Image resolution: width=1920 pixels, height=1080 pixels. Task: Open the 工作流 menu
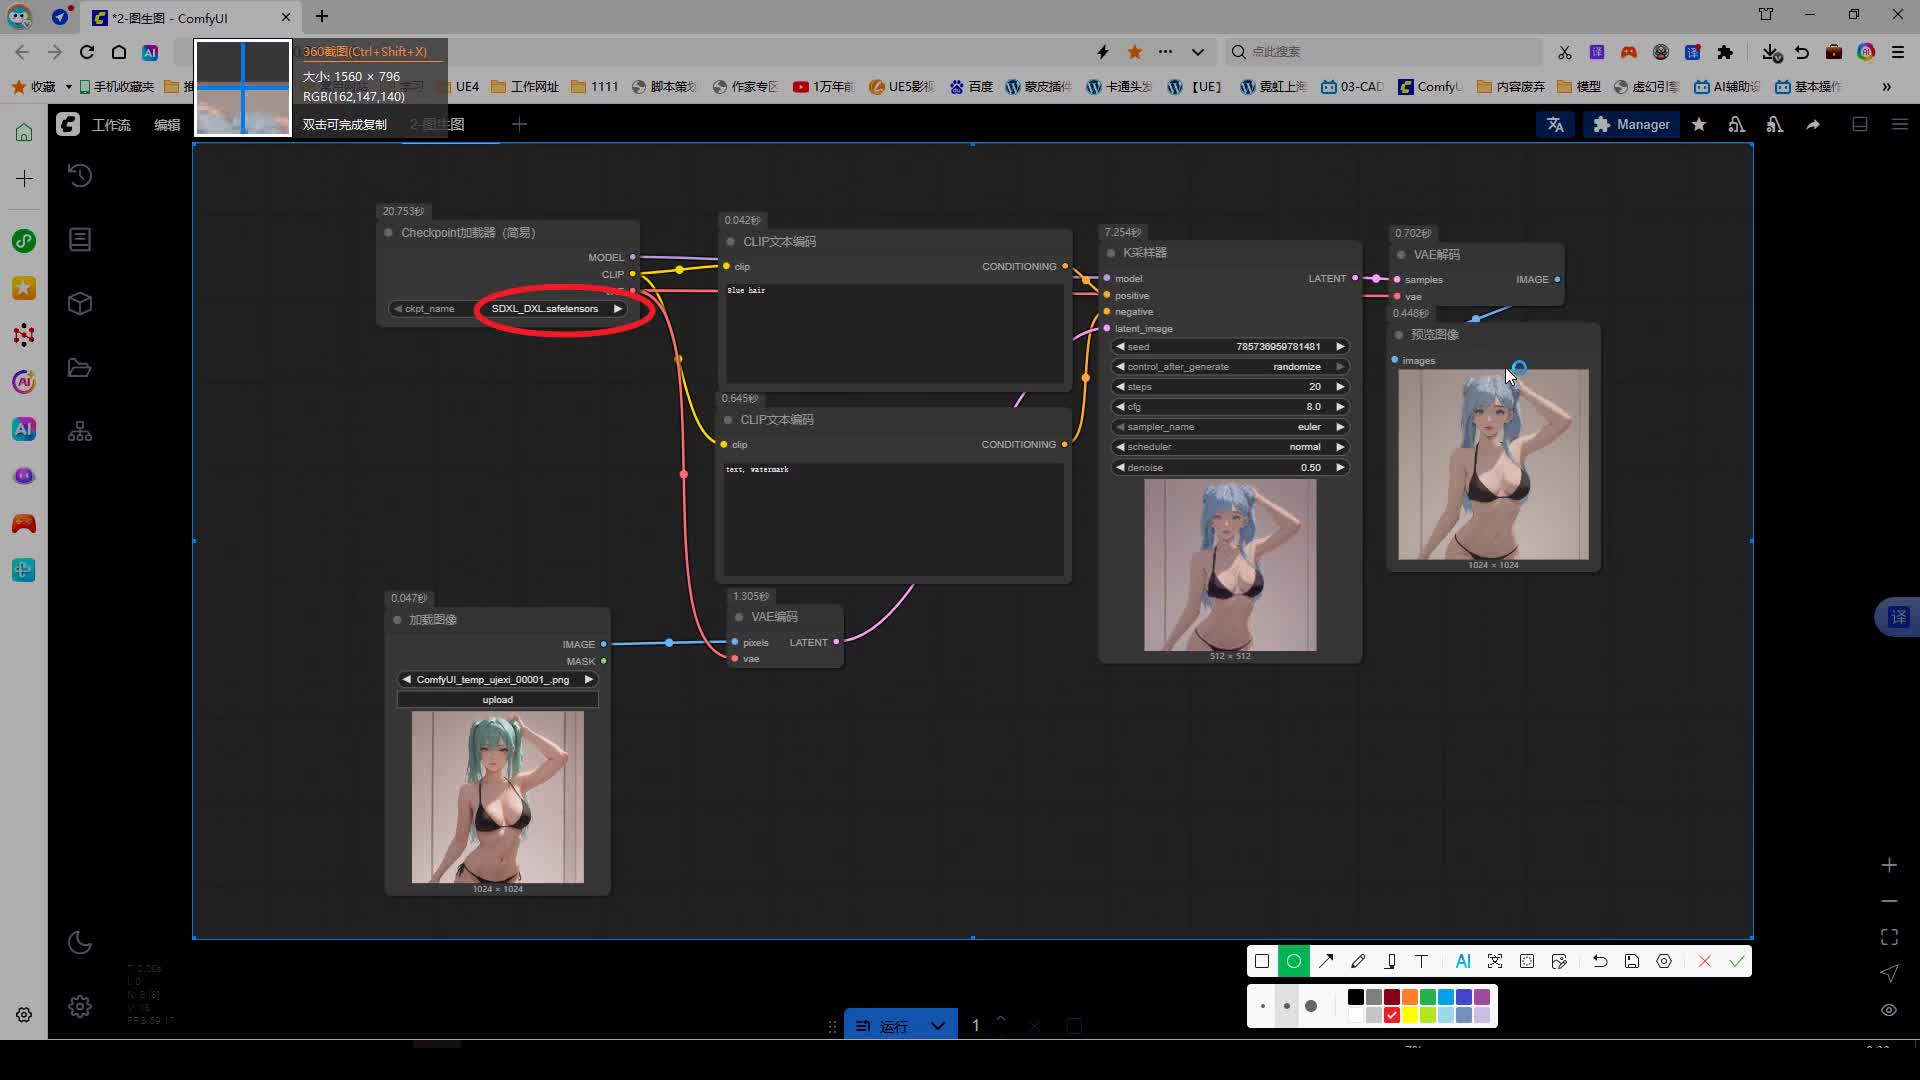(x=111, y=125)
